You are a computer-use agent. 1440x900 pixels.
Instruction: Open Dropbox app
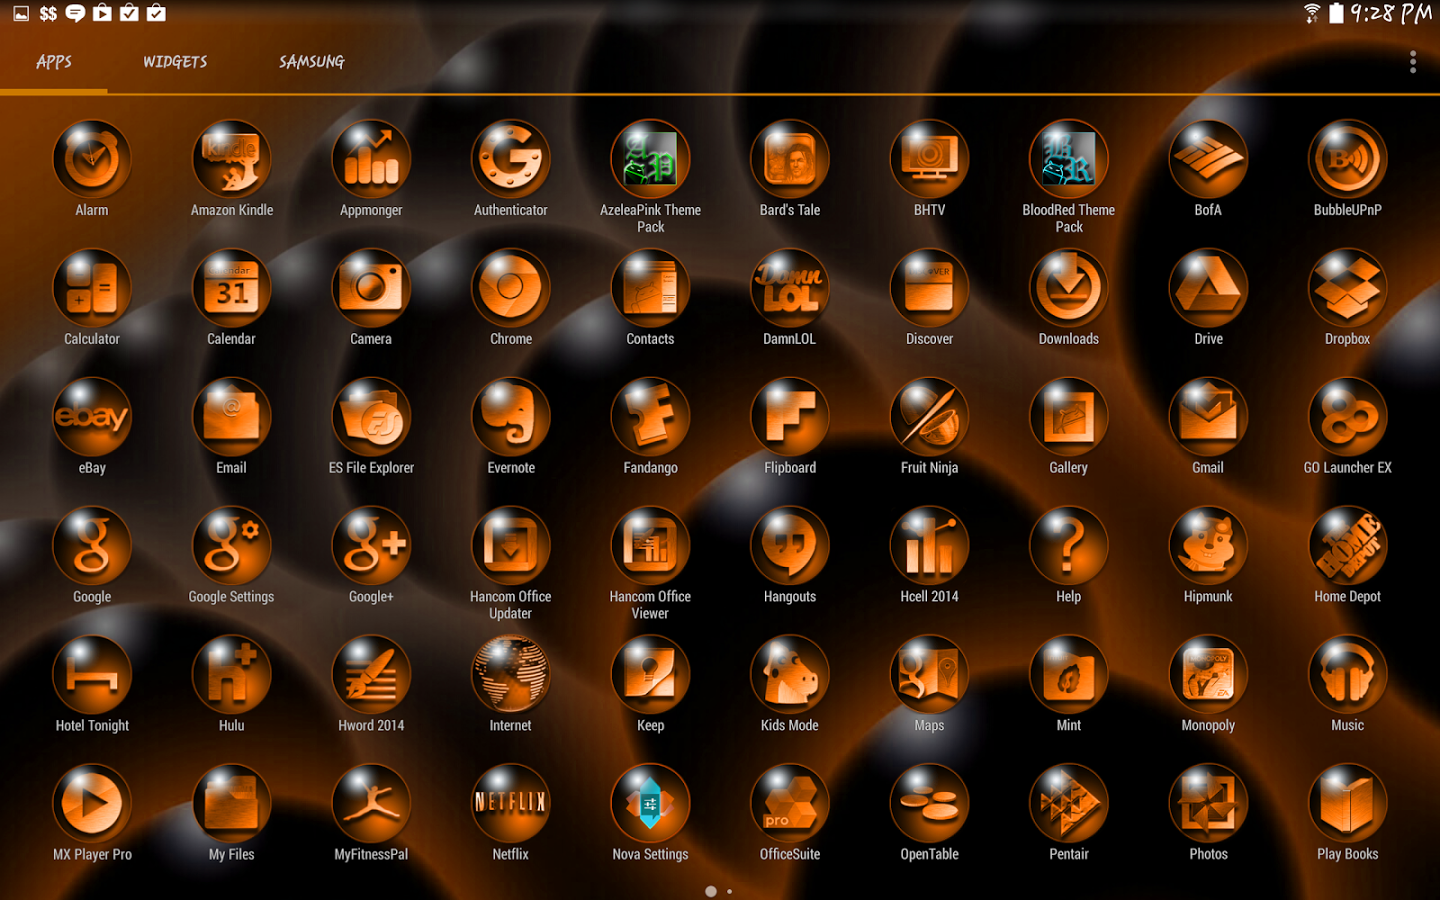1348,288
